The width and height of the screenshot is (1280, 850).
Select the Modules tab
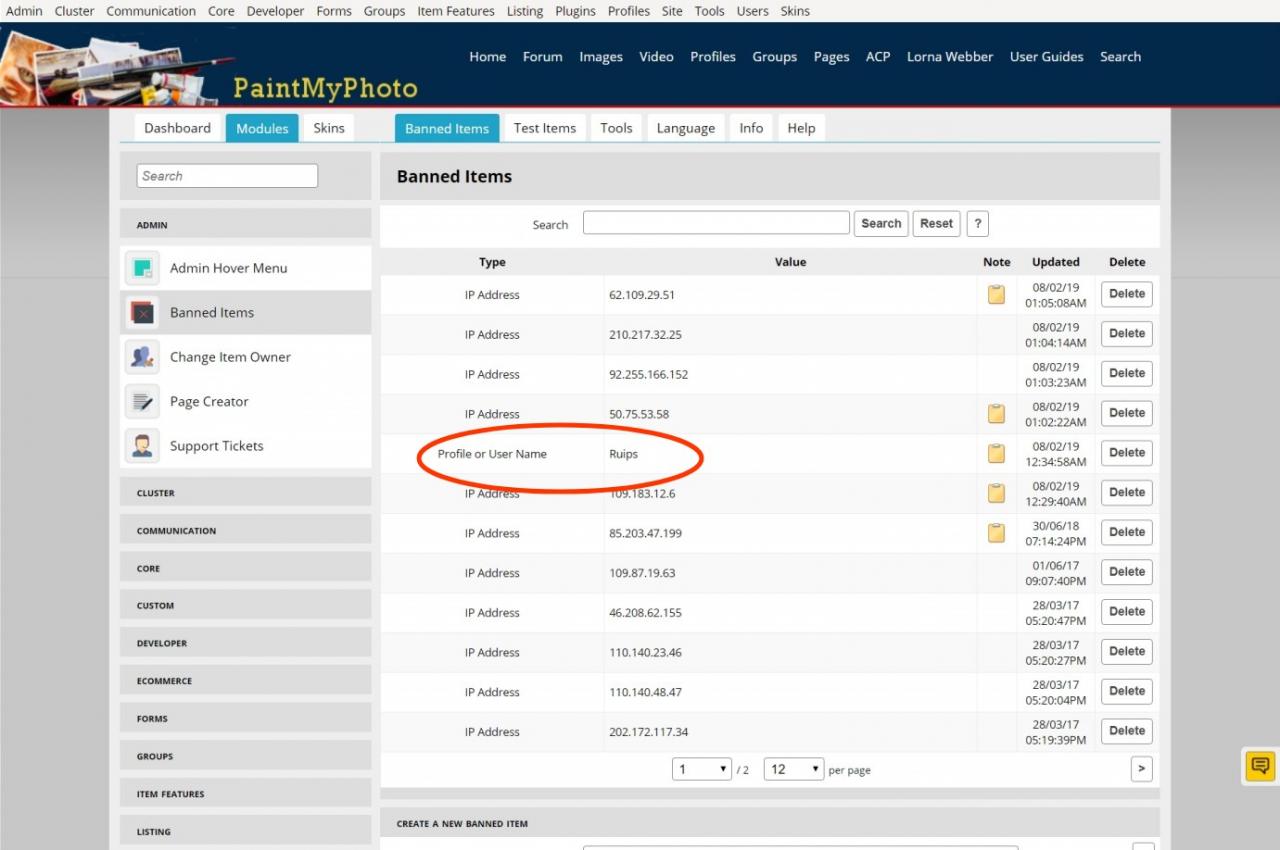[x=262, y=128]
